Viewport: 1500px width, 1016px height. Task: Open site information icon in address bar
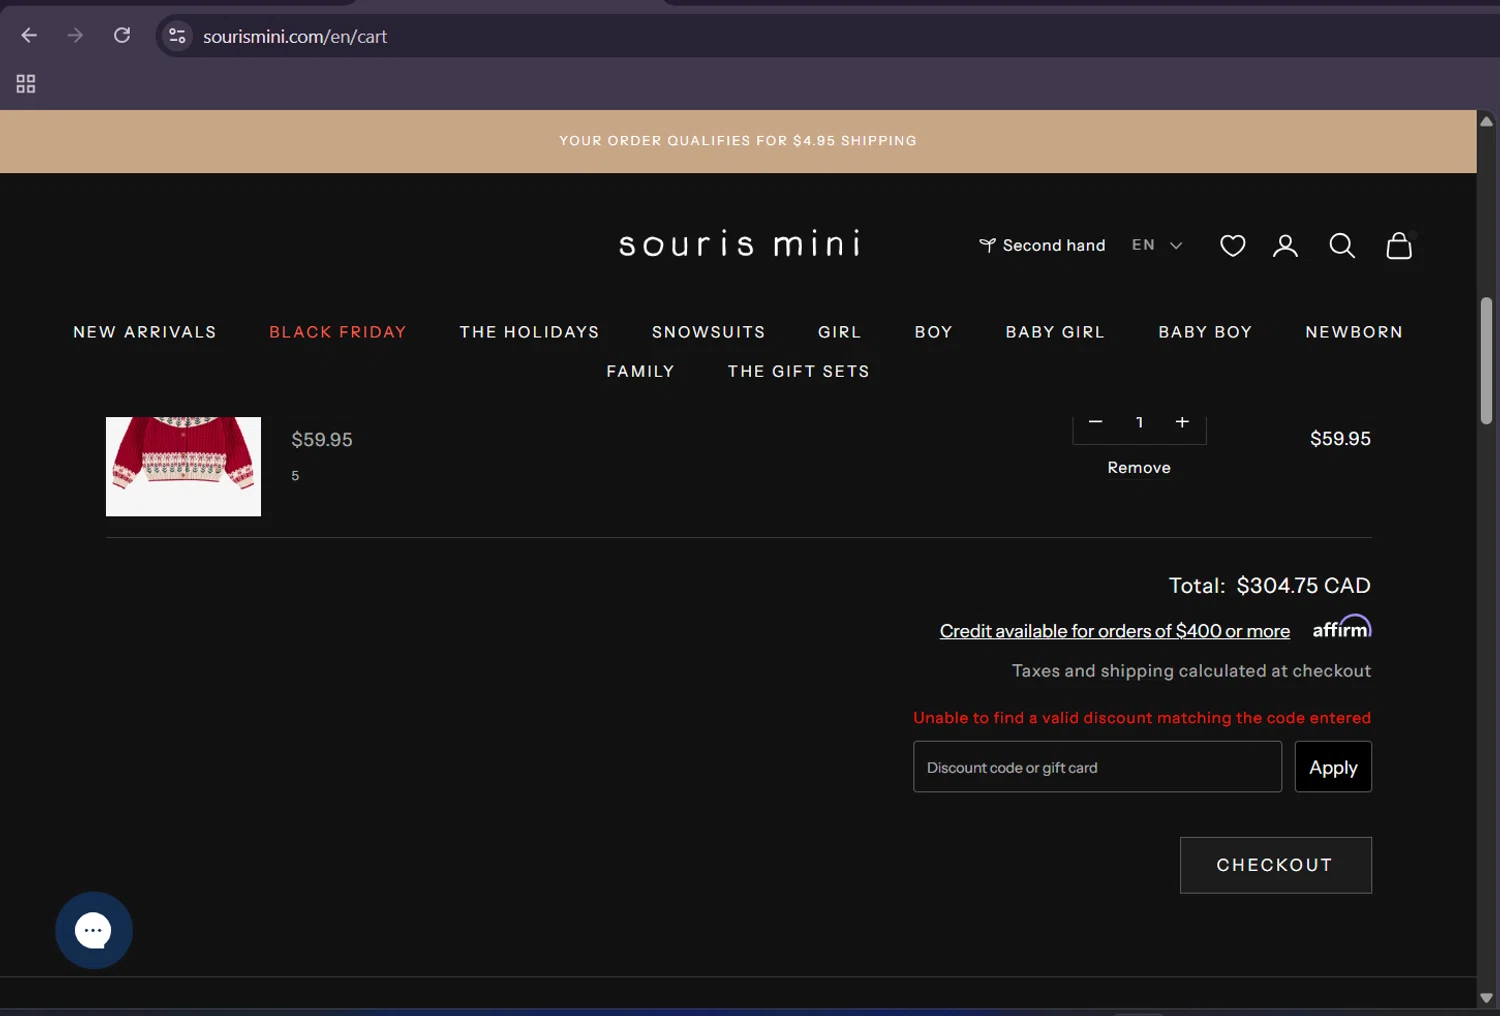(177, 36)
